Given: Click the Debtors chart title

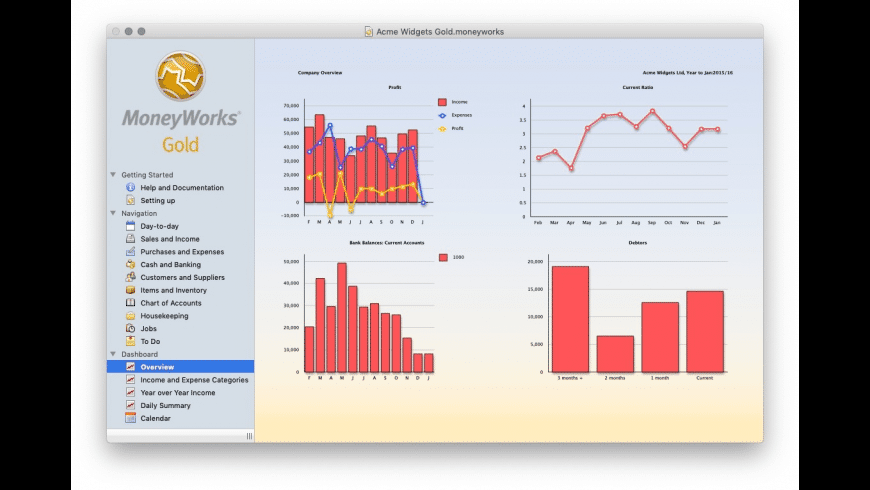Looking at the screenshot, I should pos(638,243).
